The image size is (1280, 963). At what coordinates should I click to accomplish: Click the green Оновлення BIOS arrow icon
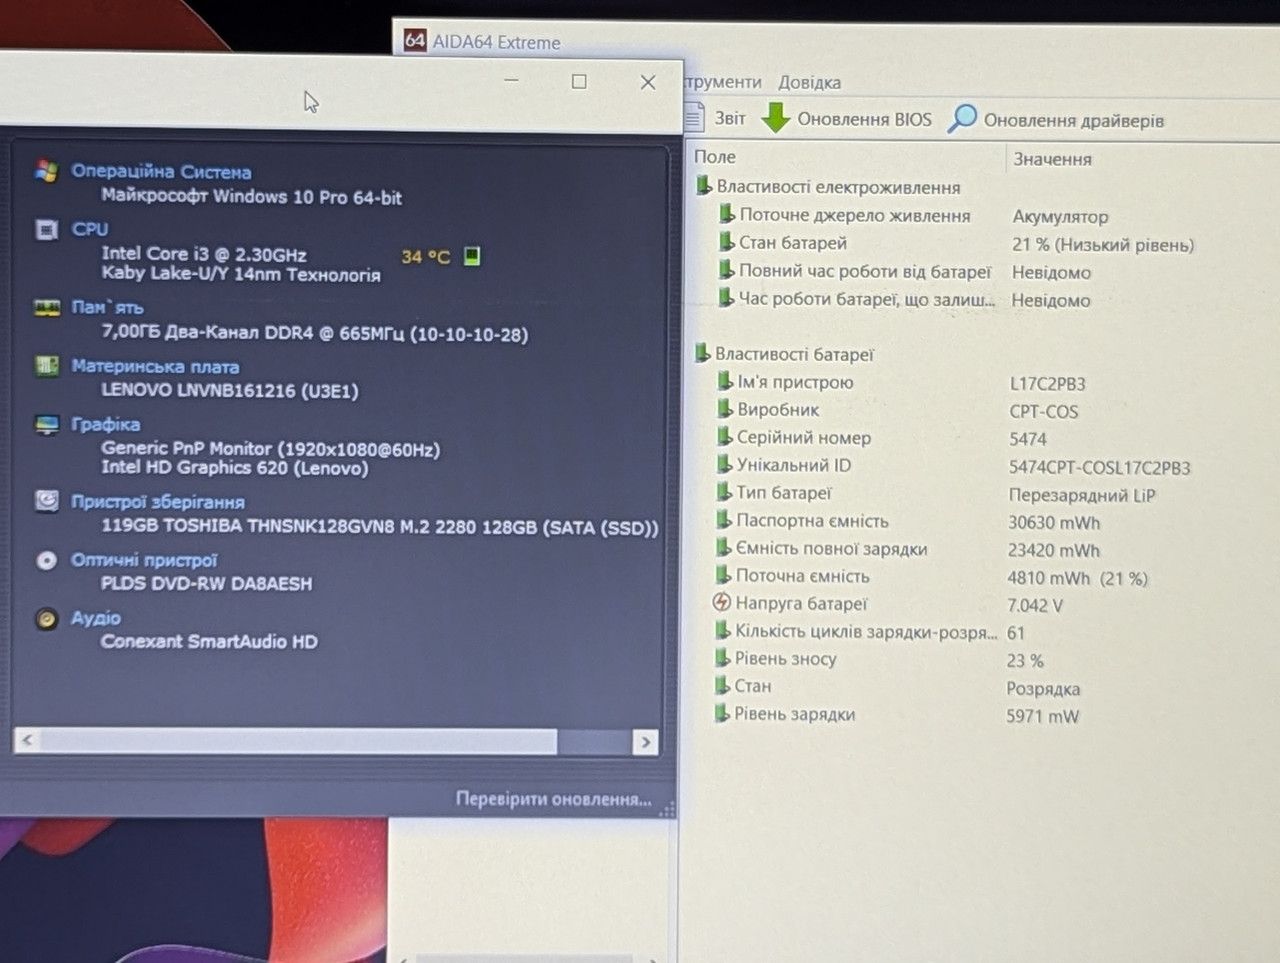[775, 117]
